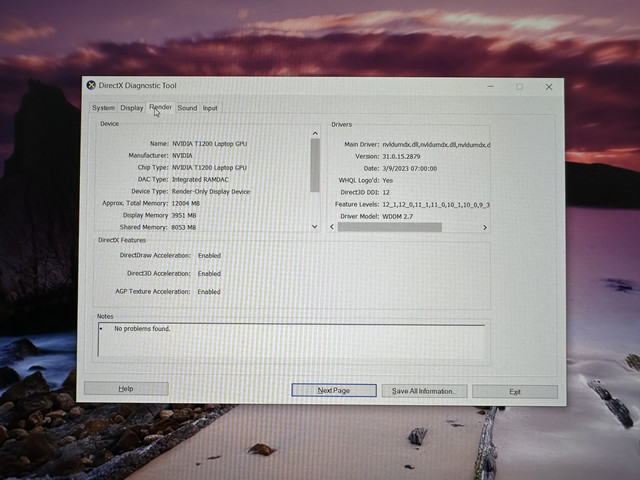This screenshot has width=640, height=480.
Task: Click Save All Information button
Action: coord(424,391)
